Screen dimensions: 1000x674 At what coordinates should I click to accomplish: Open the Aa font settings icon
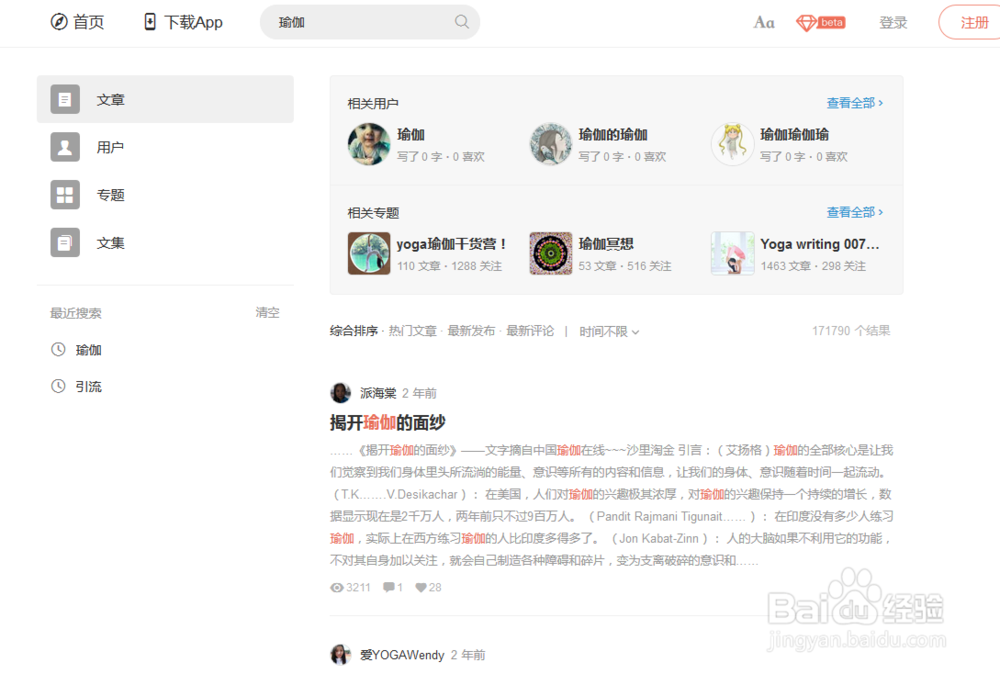point(764,23)
